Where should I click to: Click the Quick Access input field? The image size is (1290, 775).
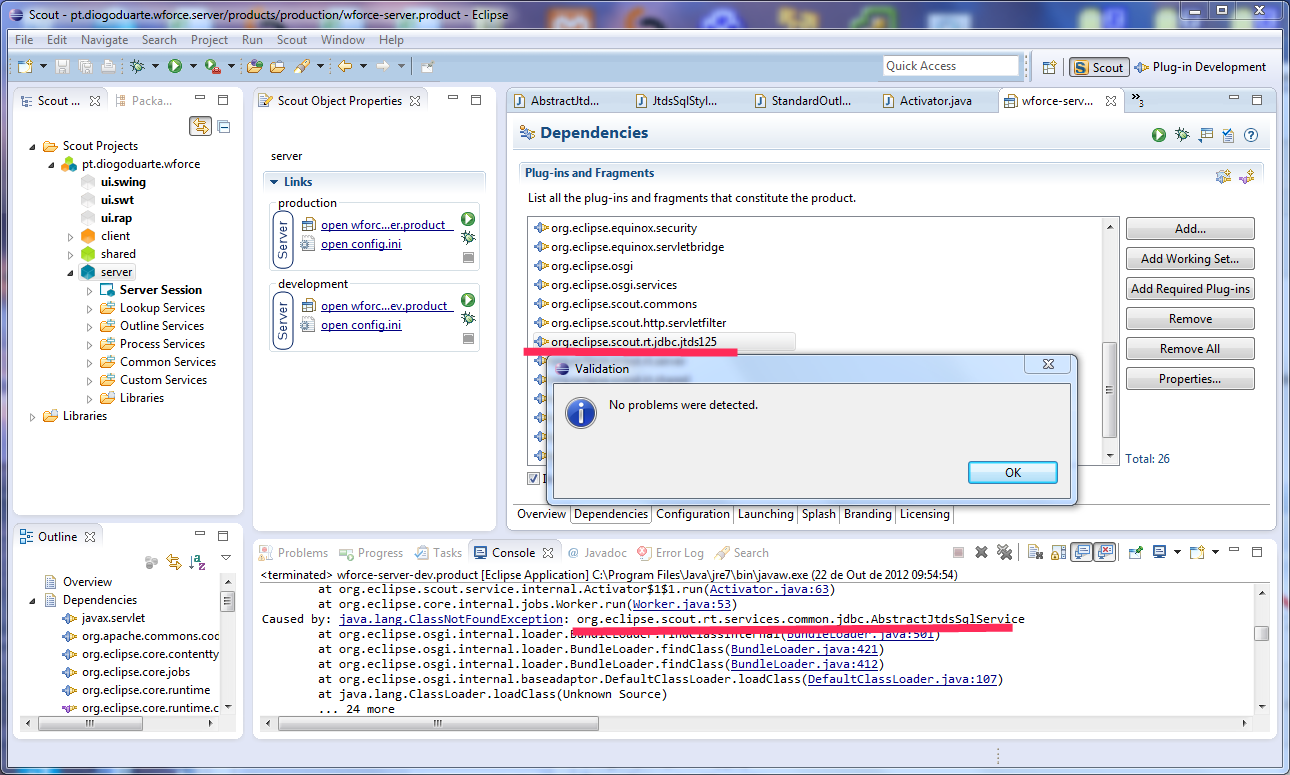coord(951,66)
